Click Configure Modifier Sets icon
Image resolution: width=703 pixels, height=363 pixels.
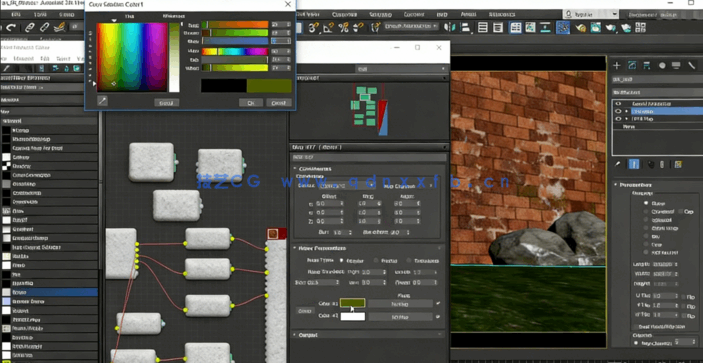tap(678, 164)
